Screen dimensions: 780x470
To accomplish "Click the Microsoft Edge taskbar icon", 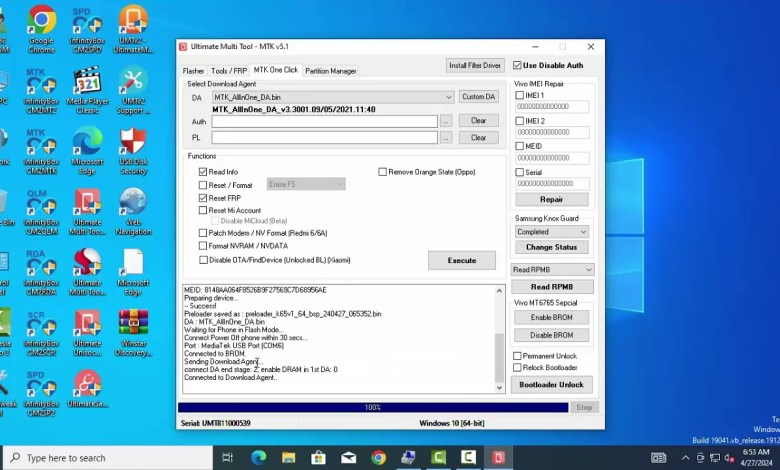I will click(x=259, y=458).
